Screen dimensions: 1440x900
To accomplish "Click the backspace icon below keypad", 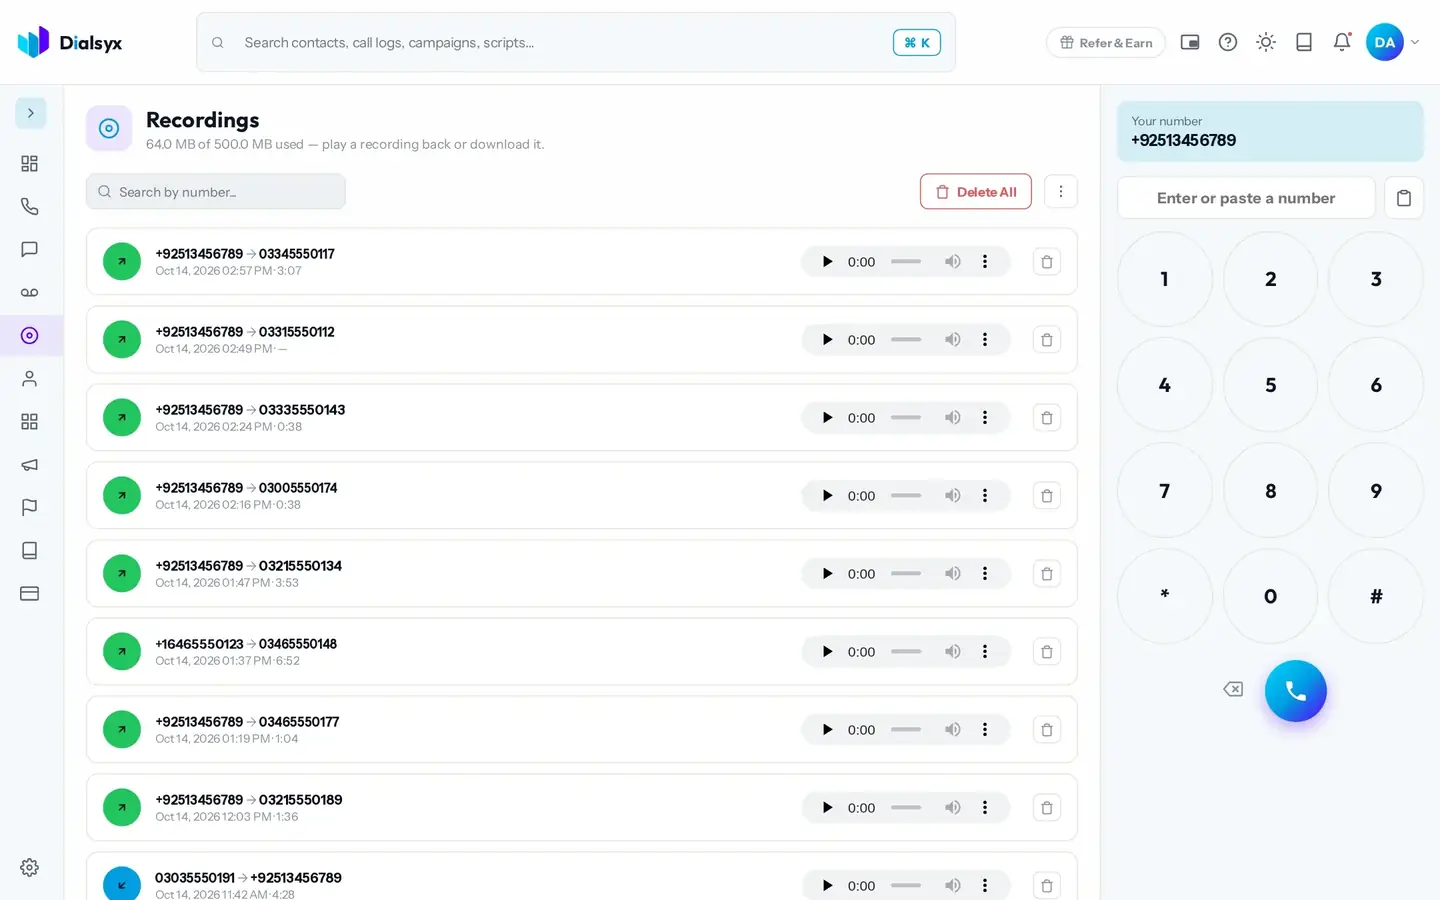I will (1233, 689).
